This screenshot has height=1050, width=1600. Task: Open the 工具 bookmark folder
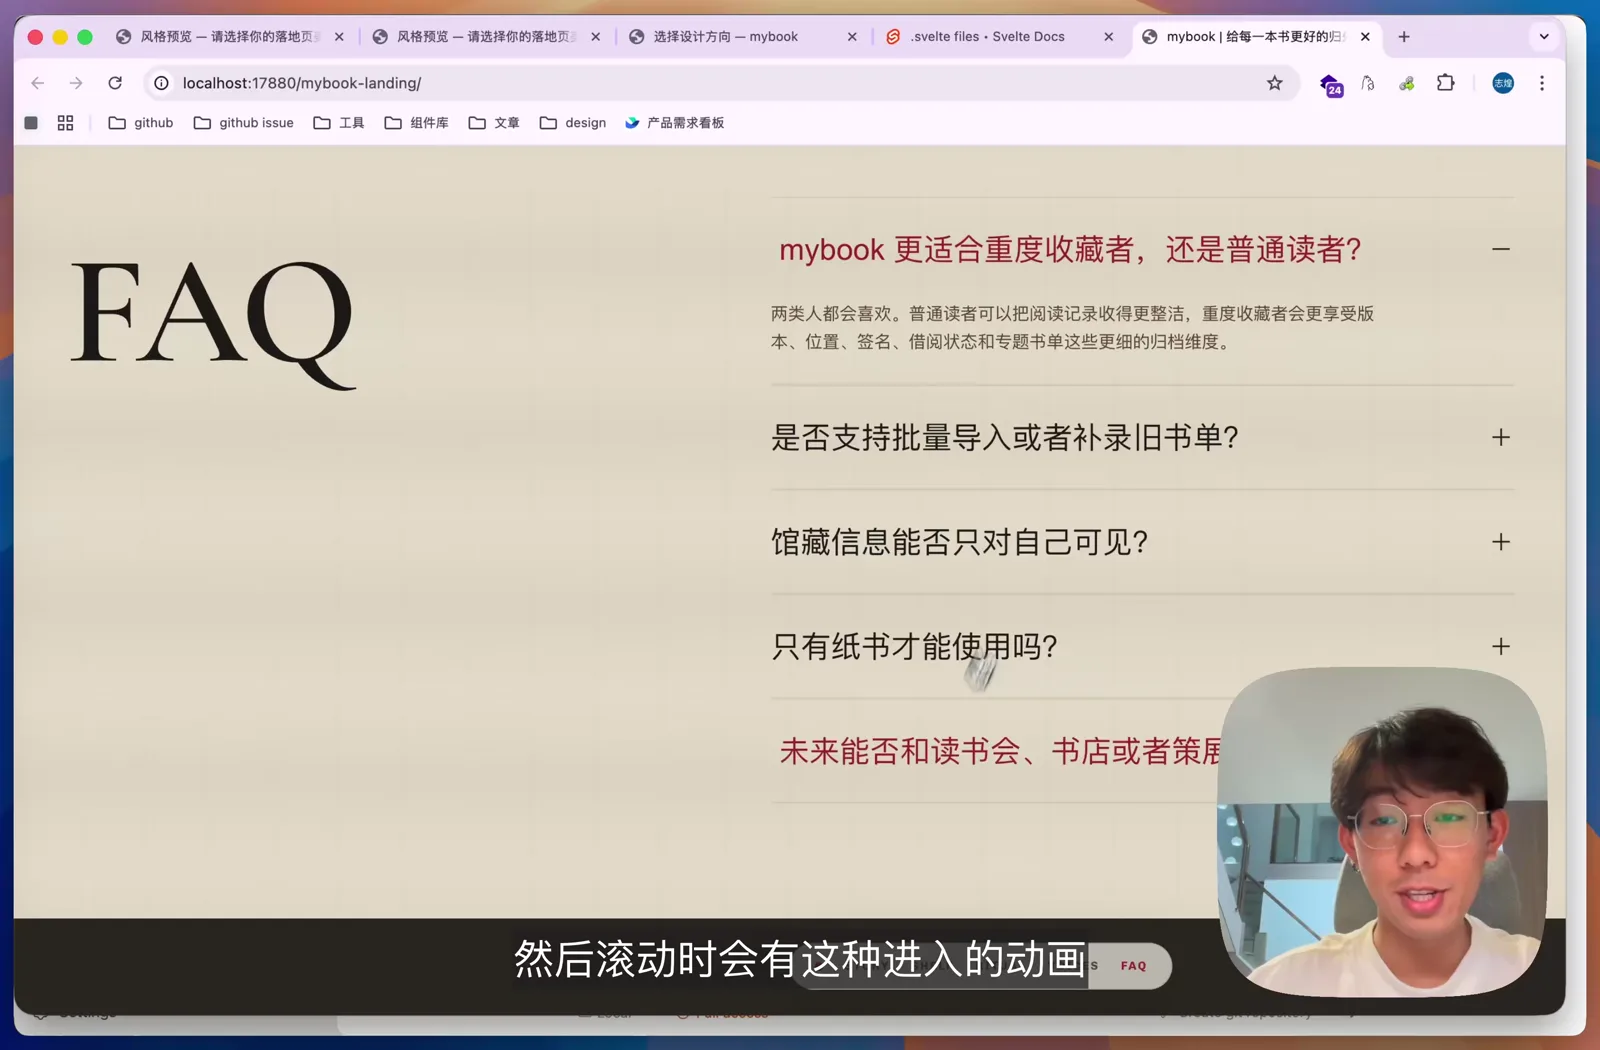click(339, 123)
